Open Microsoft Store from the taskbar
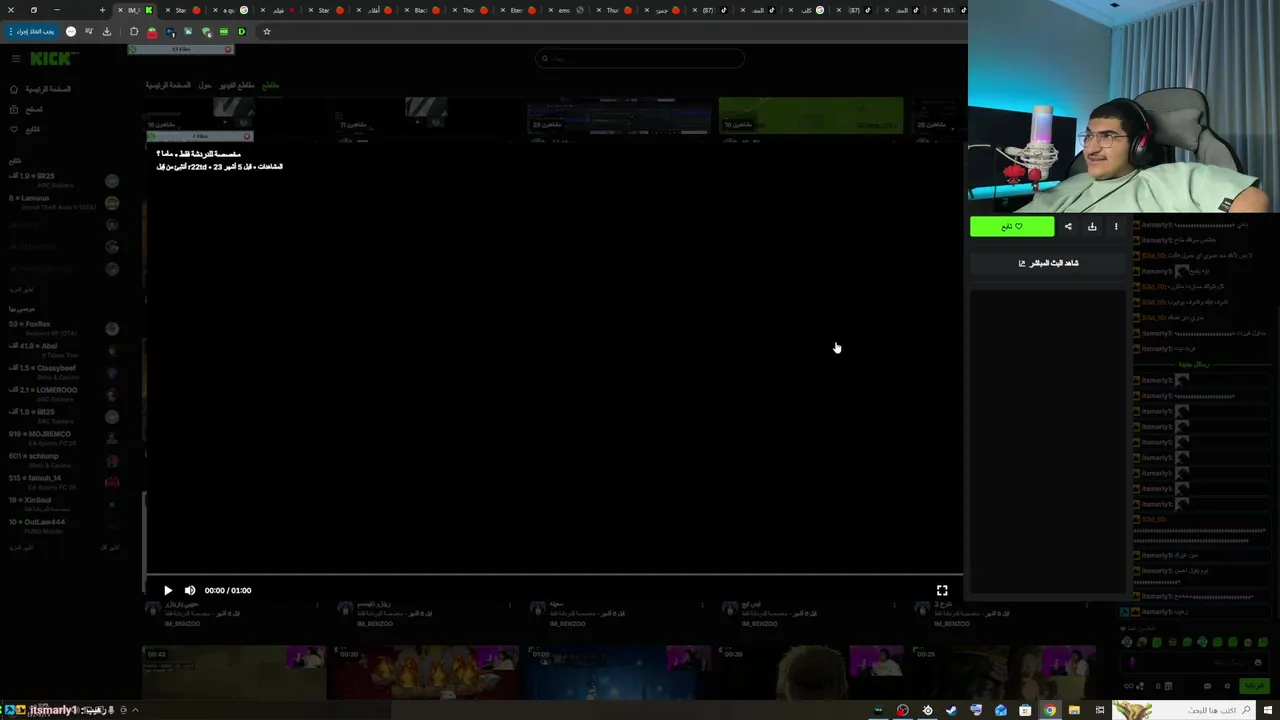Viewport: 1280px width, 720px height. [x=1025, y=710]
